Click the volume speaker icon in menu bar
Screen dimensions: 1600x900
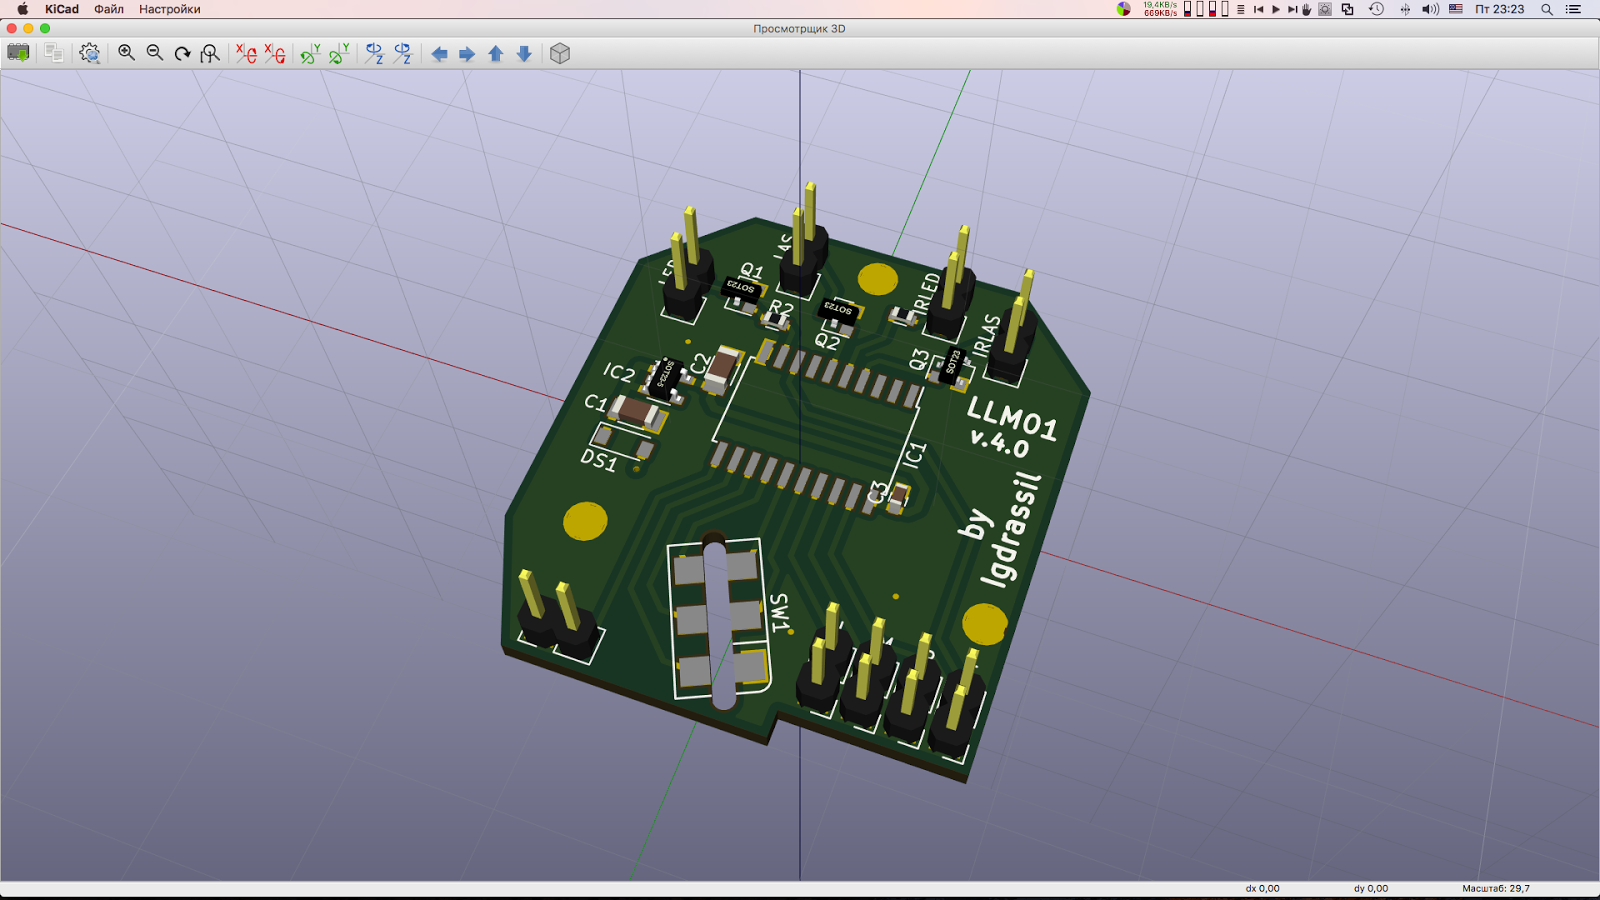[x=1430, y=9]
